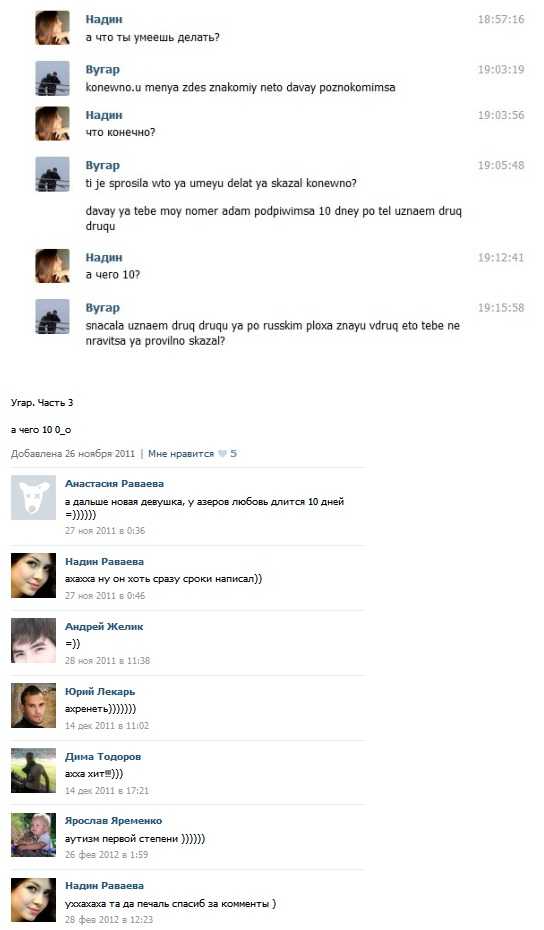Open Ярослав Яременко profile link
Image resolution: width=544 pixels, height=930 pixels.
pos(113,821)
